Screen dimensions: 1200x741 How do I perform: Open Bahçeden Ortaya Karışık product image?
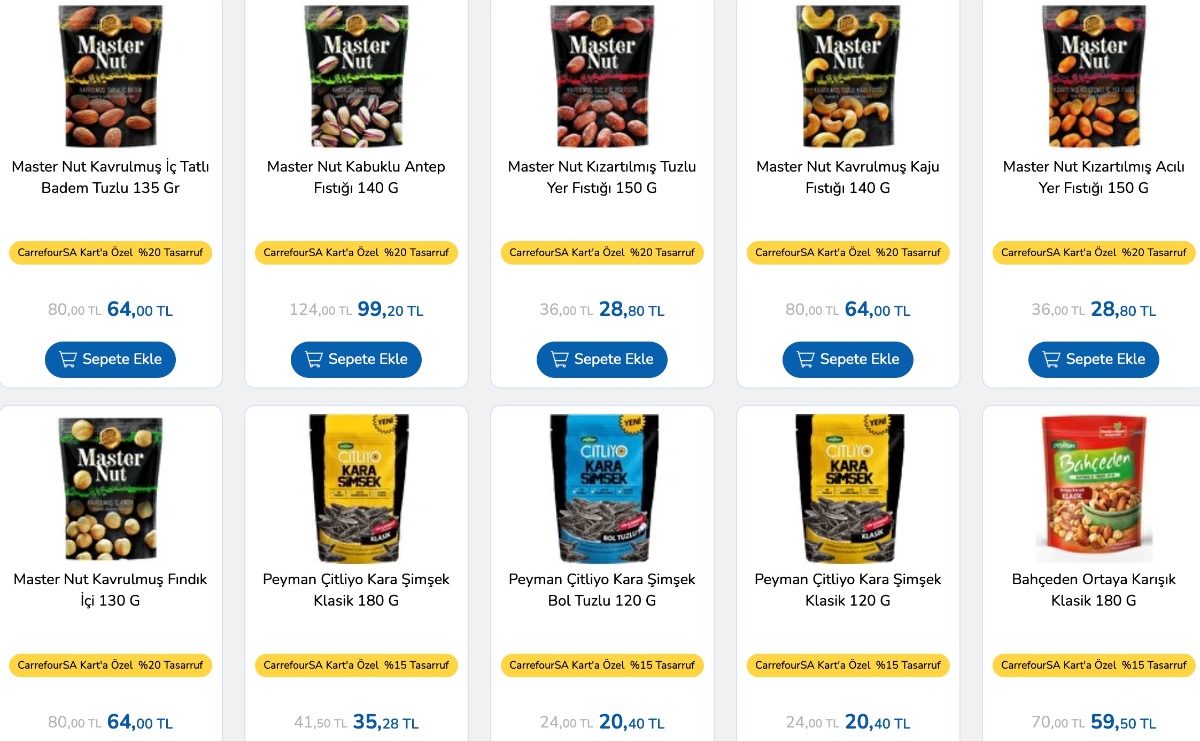click(1094, 489)
